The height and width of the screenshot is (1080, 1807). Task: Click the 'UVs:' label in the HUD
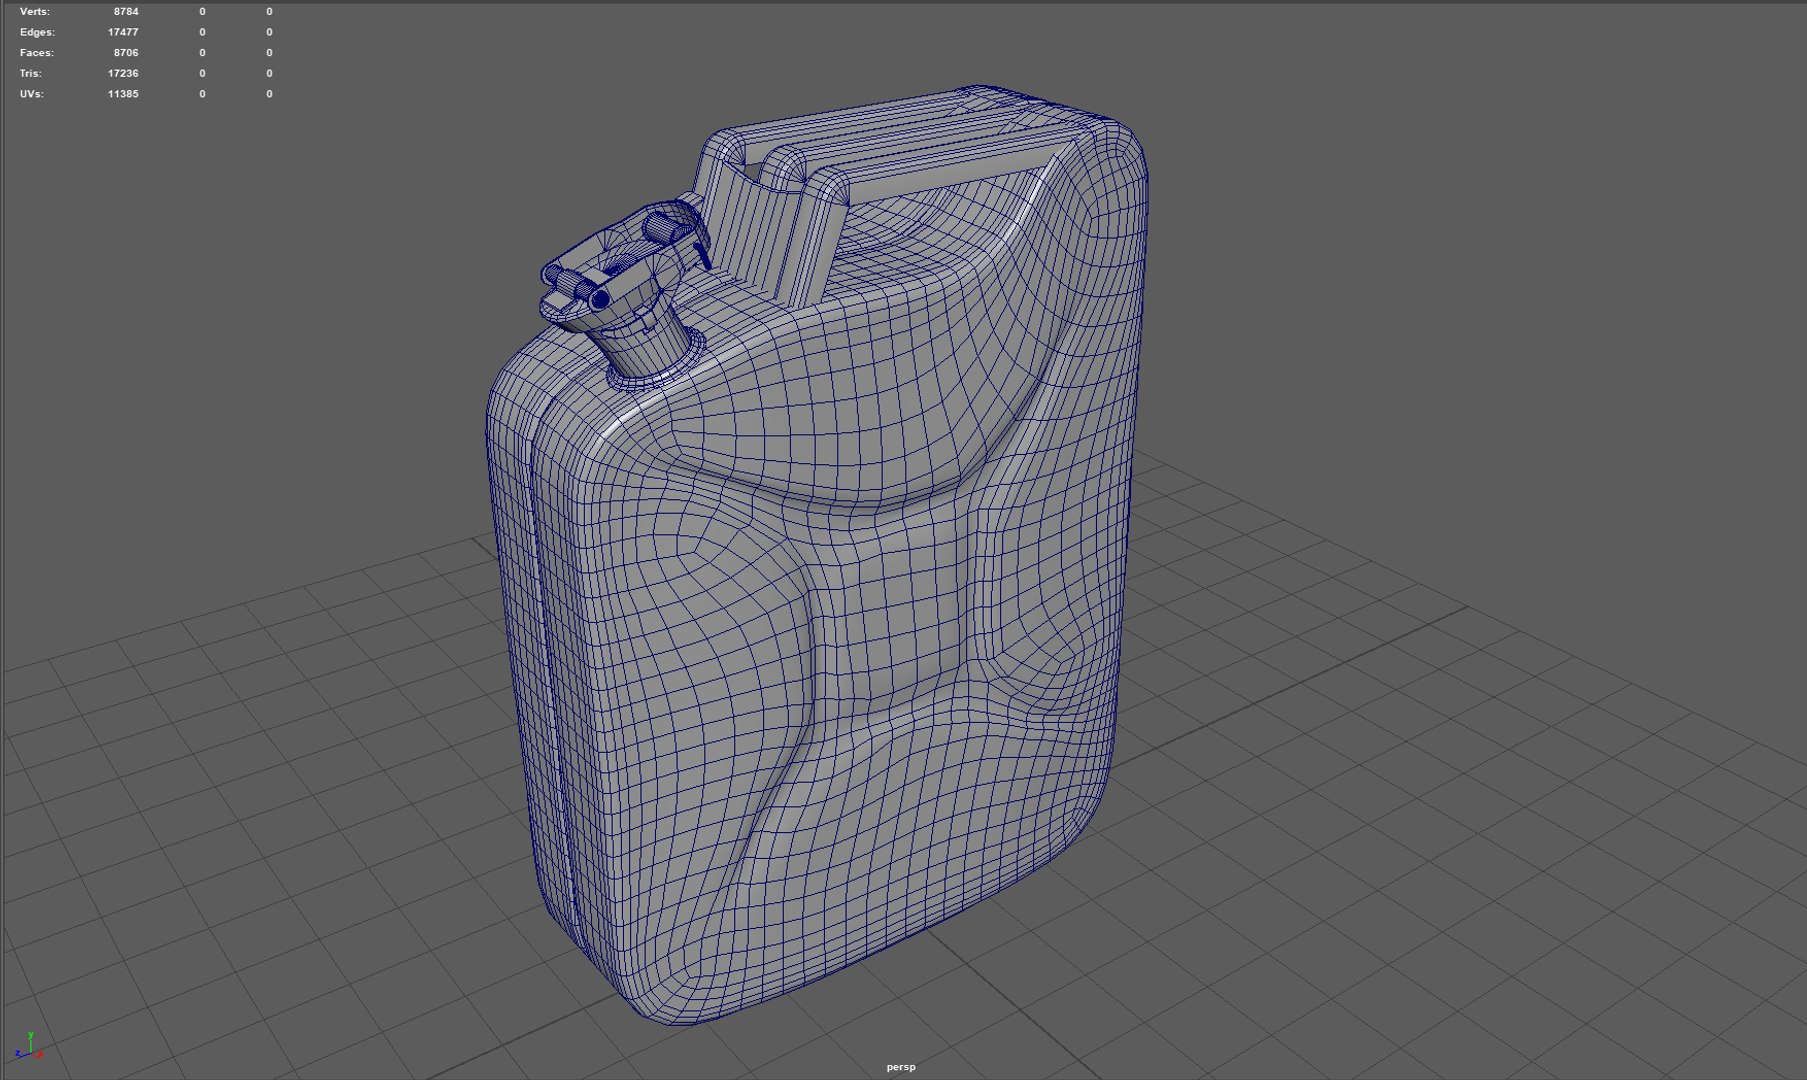point(31,94)
